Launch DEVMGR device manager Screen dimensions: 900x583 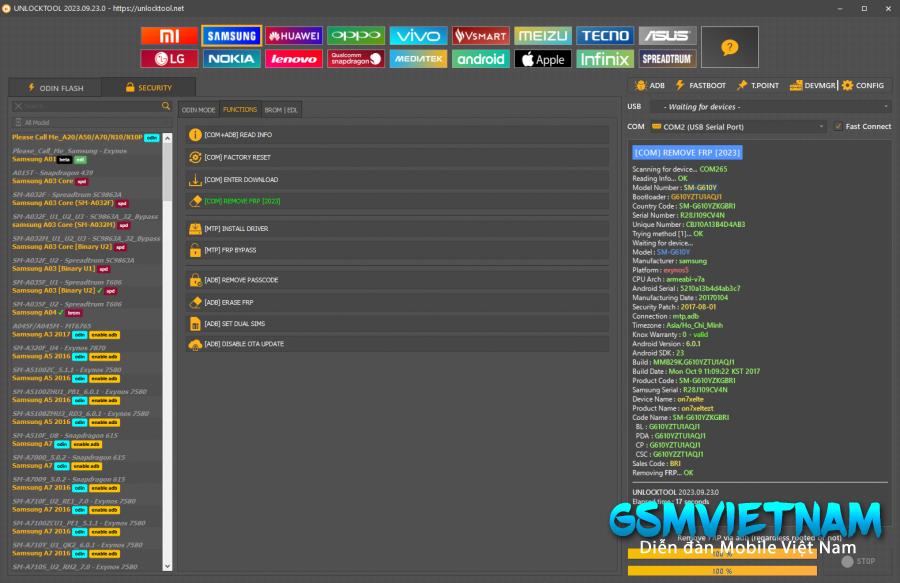click(x=813, y=85)
